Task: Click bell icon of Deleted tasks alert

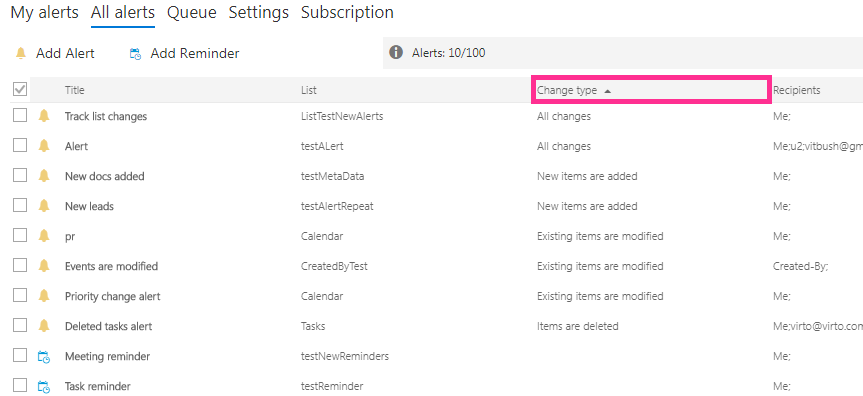Action: tap(44, 326)
